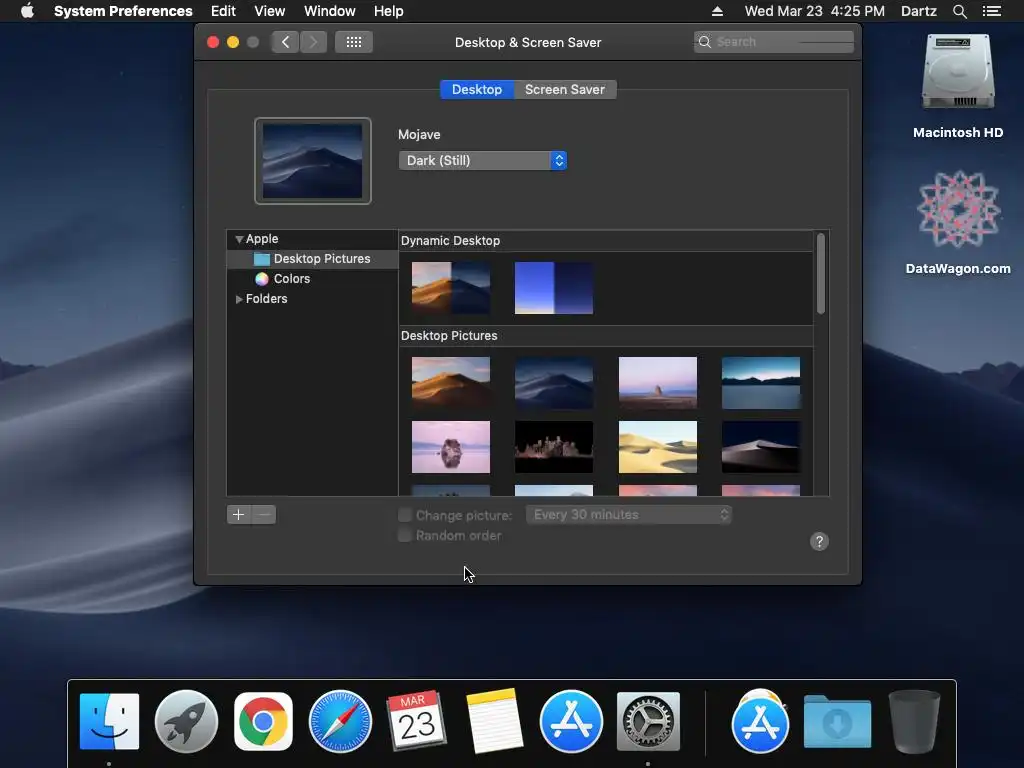Go back with the toolbar back arrow
Image resolution: width=1024 pixels, height=768 pixels.
pyautogui.click(x=285, y=42)
